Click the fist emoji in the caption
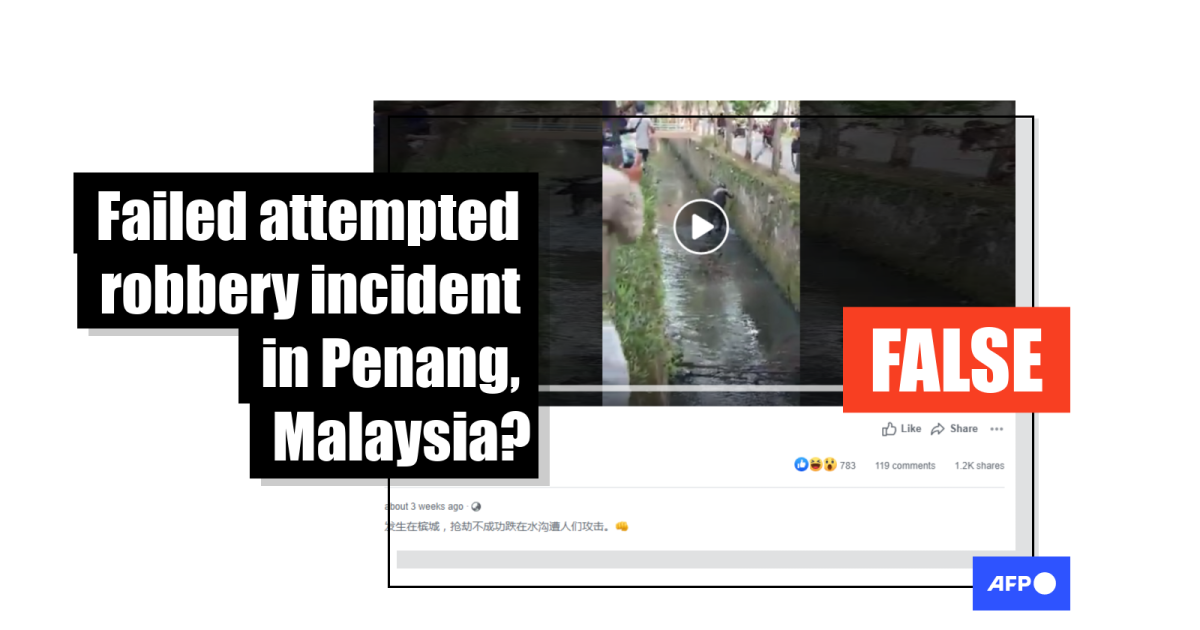 (622, 527)
